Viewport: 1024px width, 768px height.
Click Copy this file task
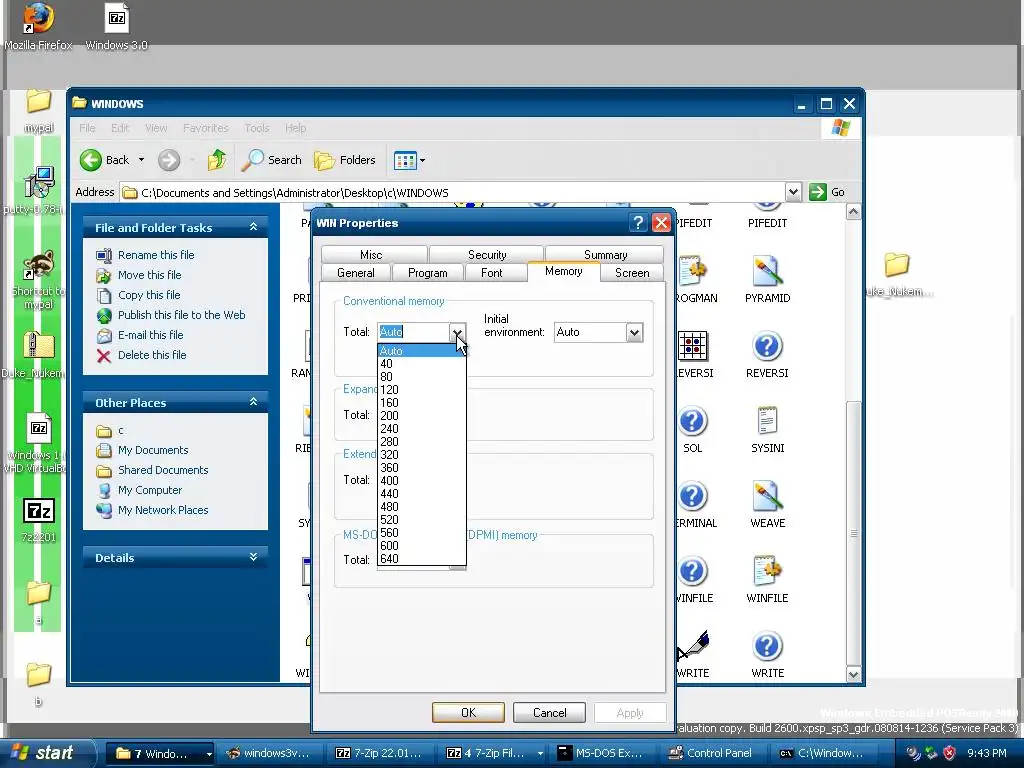pos(148,295)
